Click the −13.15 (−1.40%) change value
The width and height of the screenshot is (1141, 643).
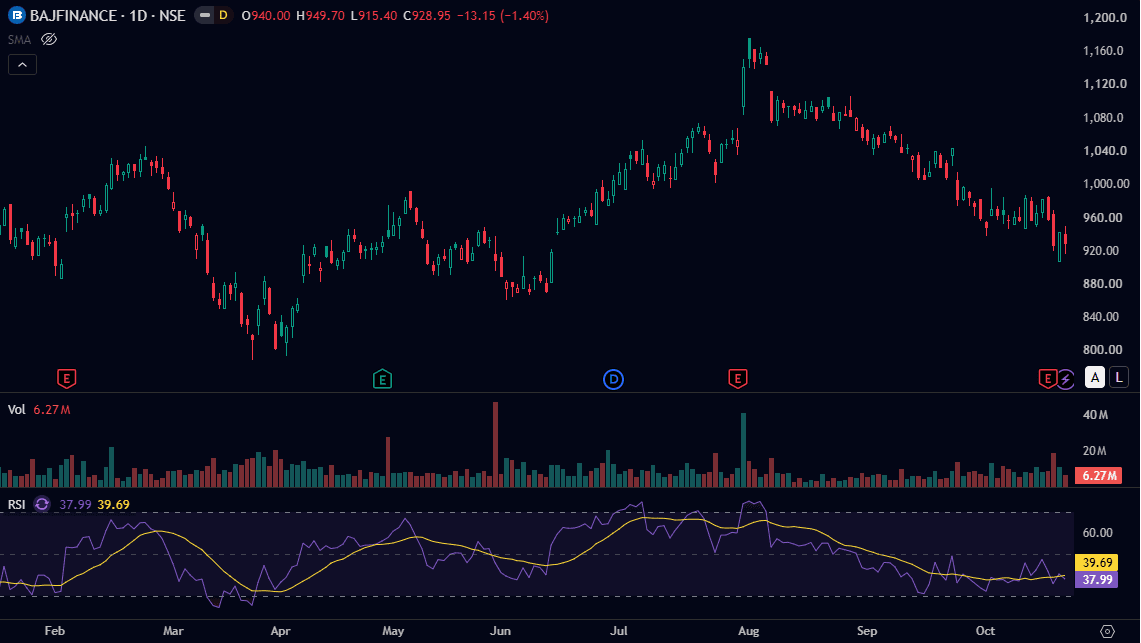click(x=503, y=15)
